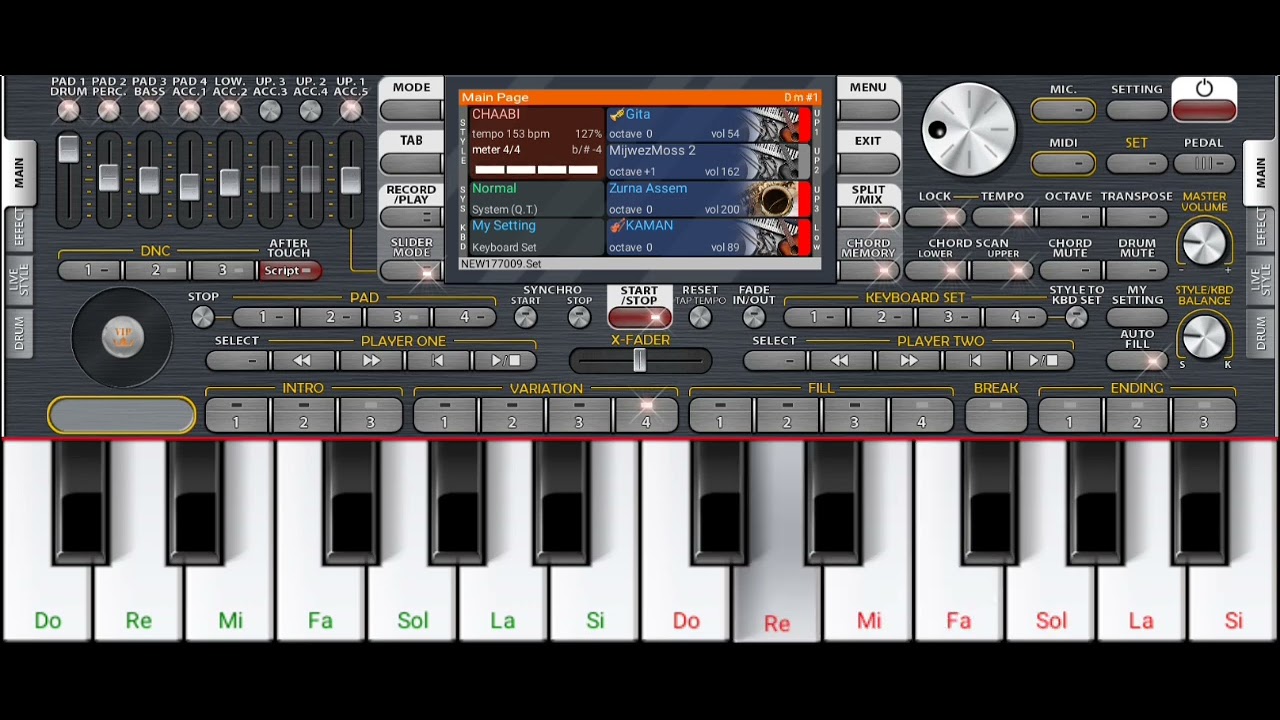Click the Style to KBD Set knob
Screen dimensions: 1280x720
click(1076, 318)
